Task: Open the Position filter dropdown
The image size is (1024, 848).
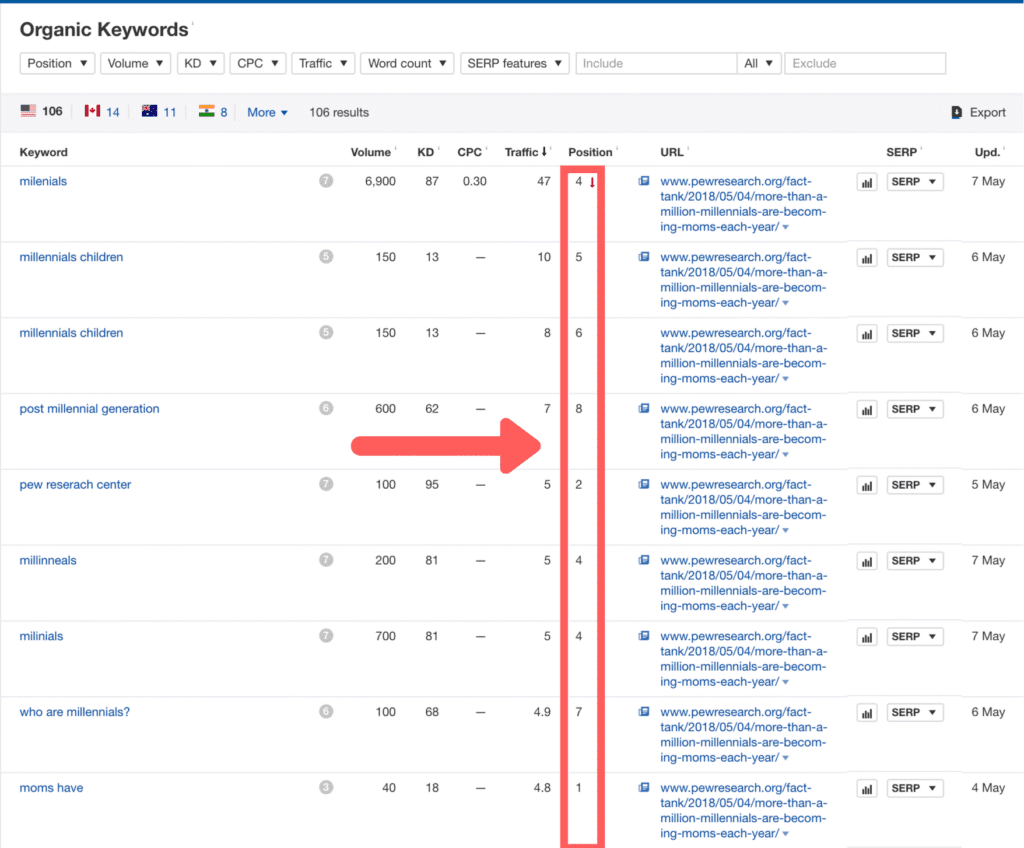Action: click(57, 64)
